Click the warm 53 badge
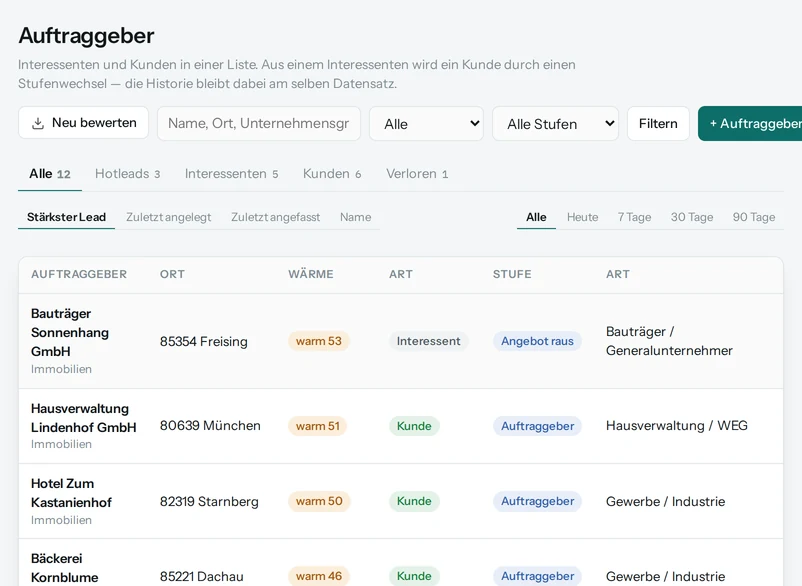 pyautogui.click(x=319, y=341)
